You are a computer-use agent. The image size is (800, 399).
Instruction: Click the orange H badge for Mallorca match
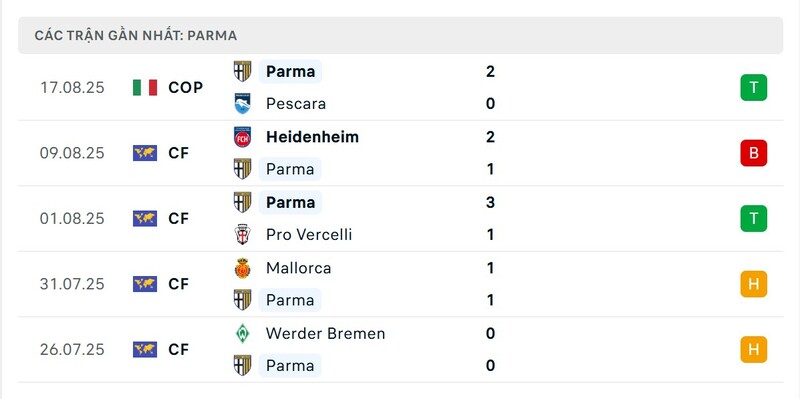[x=754, y=284]
